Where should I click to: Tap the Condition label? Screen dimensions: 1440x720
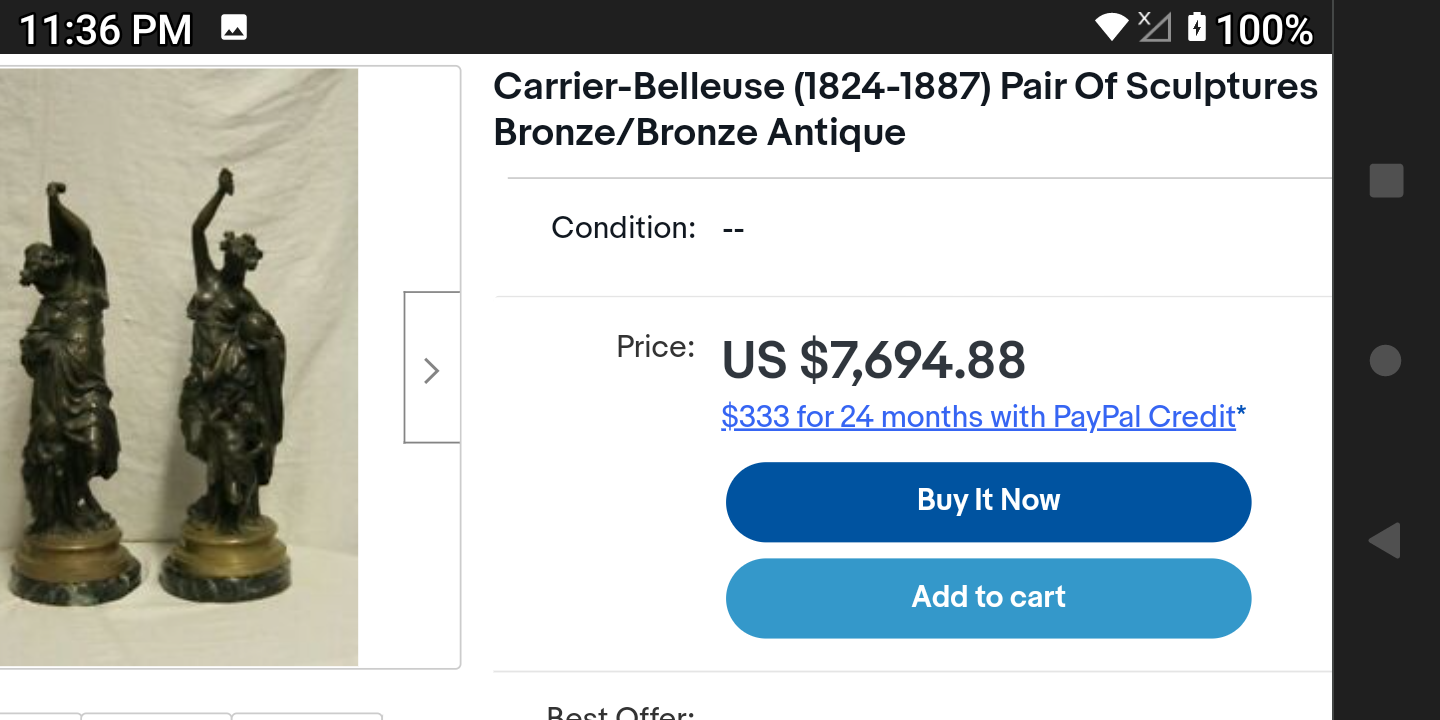[623, 228]
